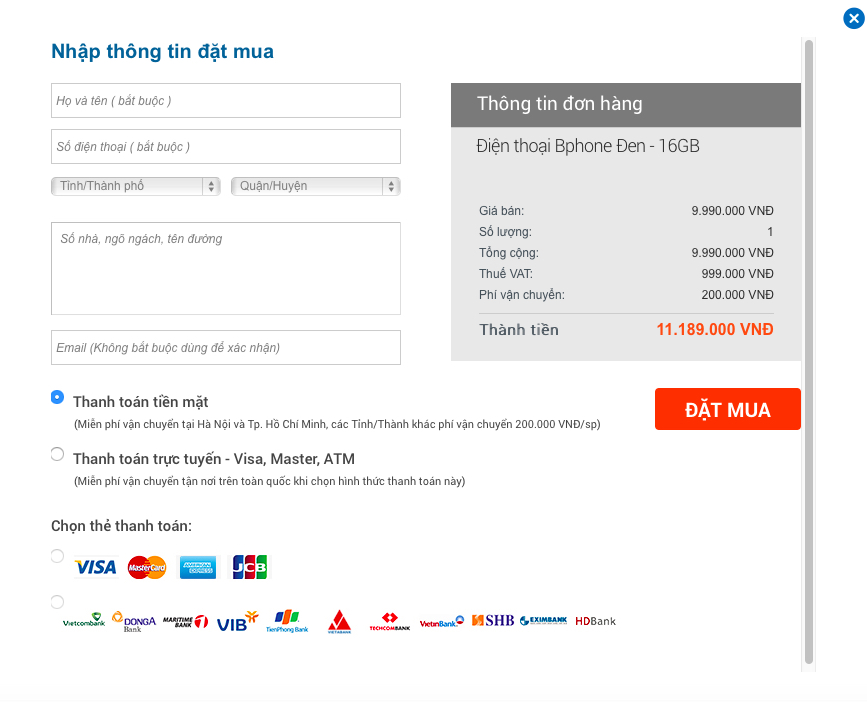
Task: Close the order form dialog
Action: (x=853, y=17)
